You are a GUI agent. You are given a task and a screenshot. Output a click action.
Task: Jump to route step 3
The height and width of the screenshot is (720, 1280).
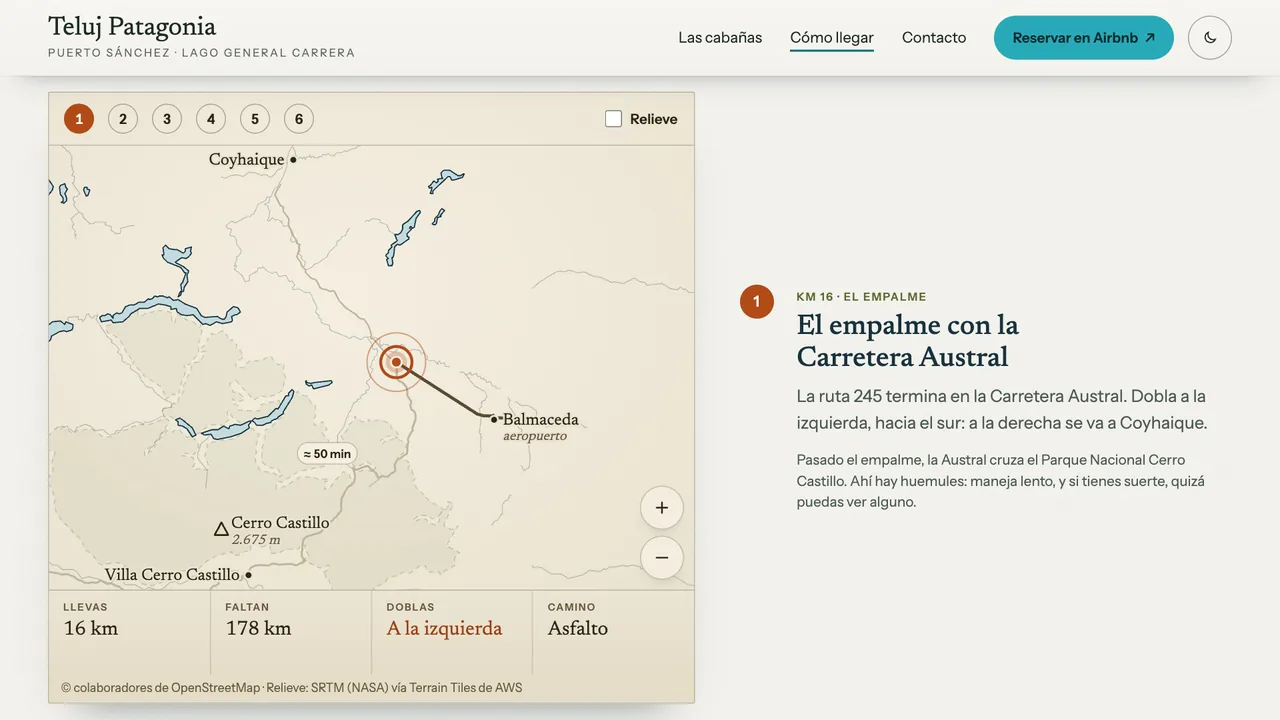tap(167, 119)
